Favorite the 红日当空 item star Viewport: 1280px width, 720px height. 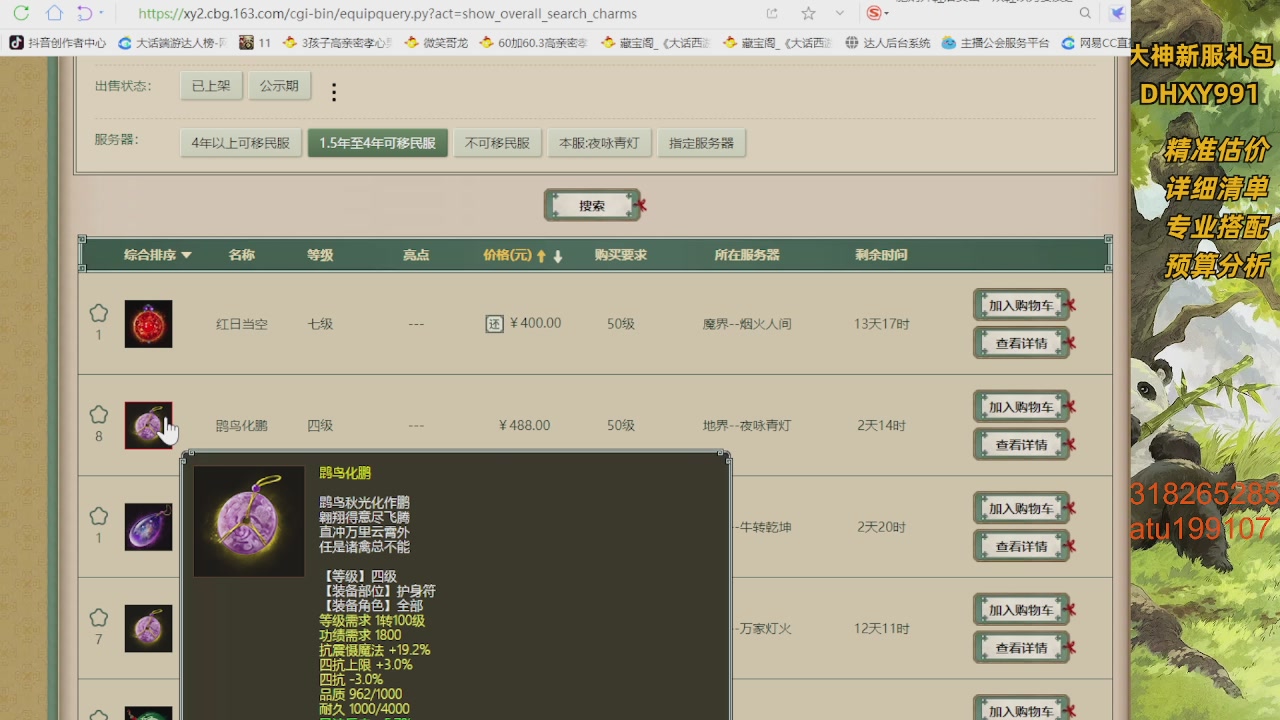coord(98,313)
